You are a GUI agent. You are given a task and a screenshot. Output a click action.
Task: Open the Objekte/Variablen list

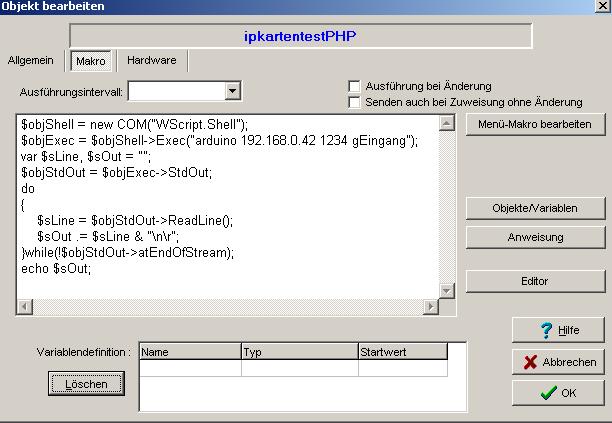(535, 208)
